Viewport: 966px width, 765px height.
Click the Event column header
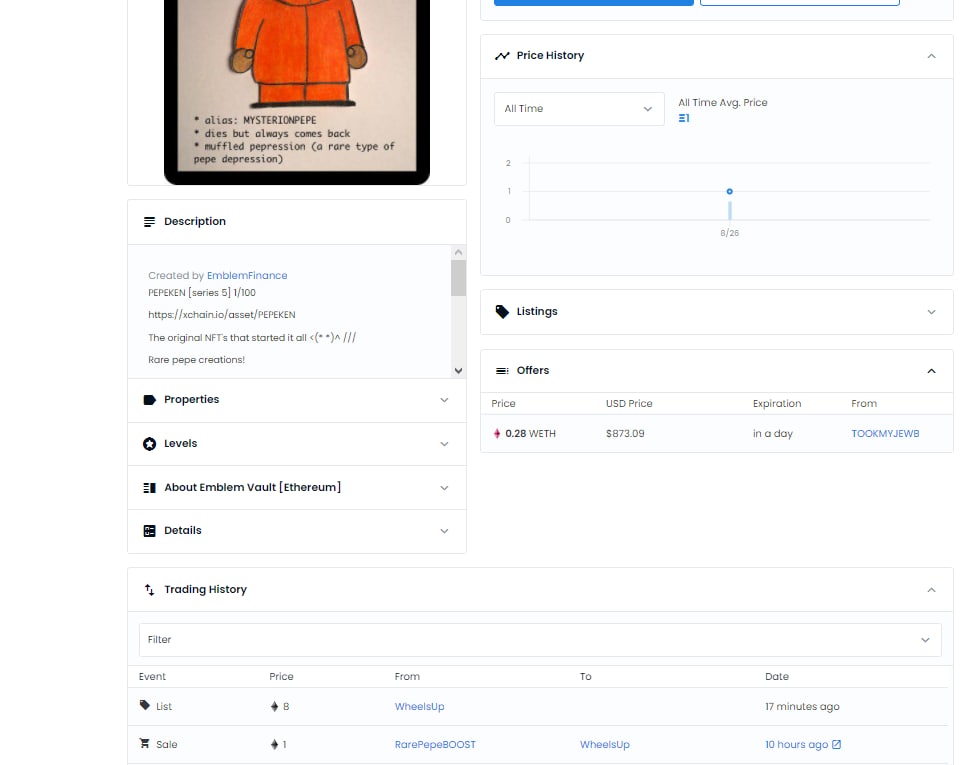tap(152, 676)
